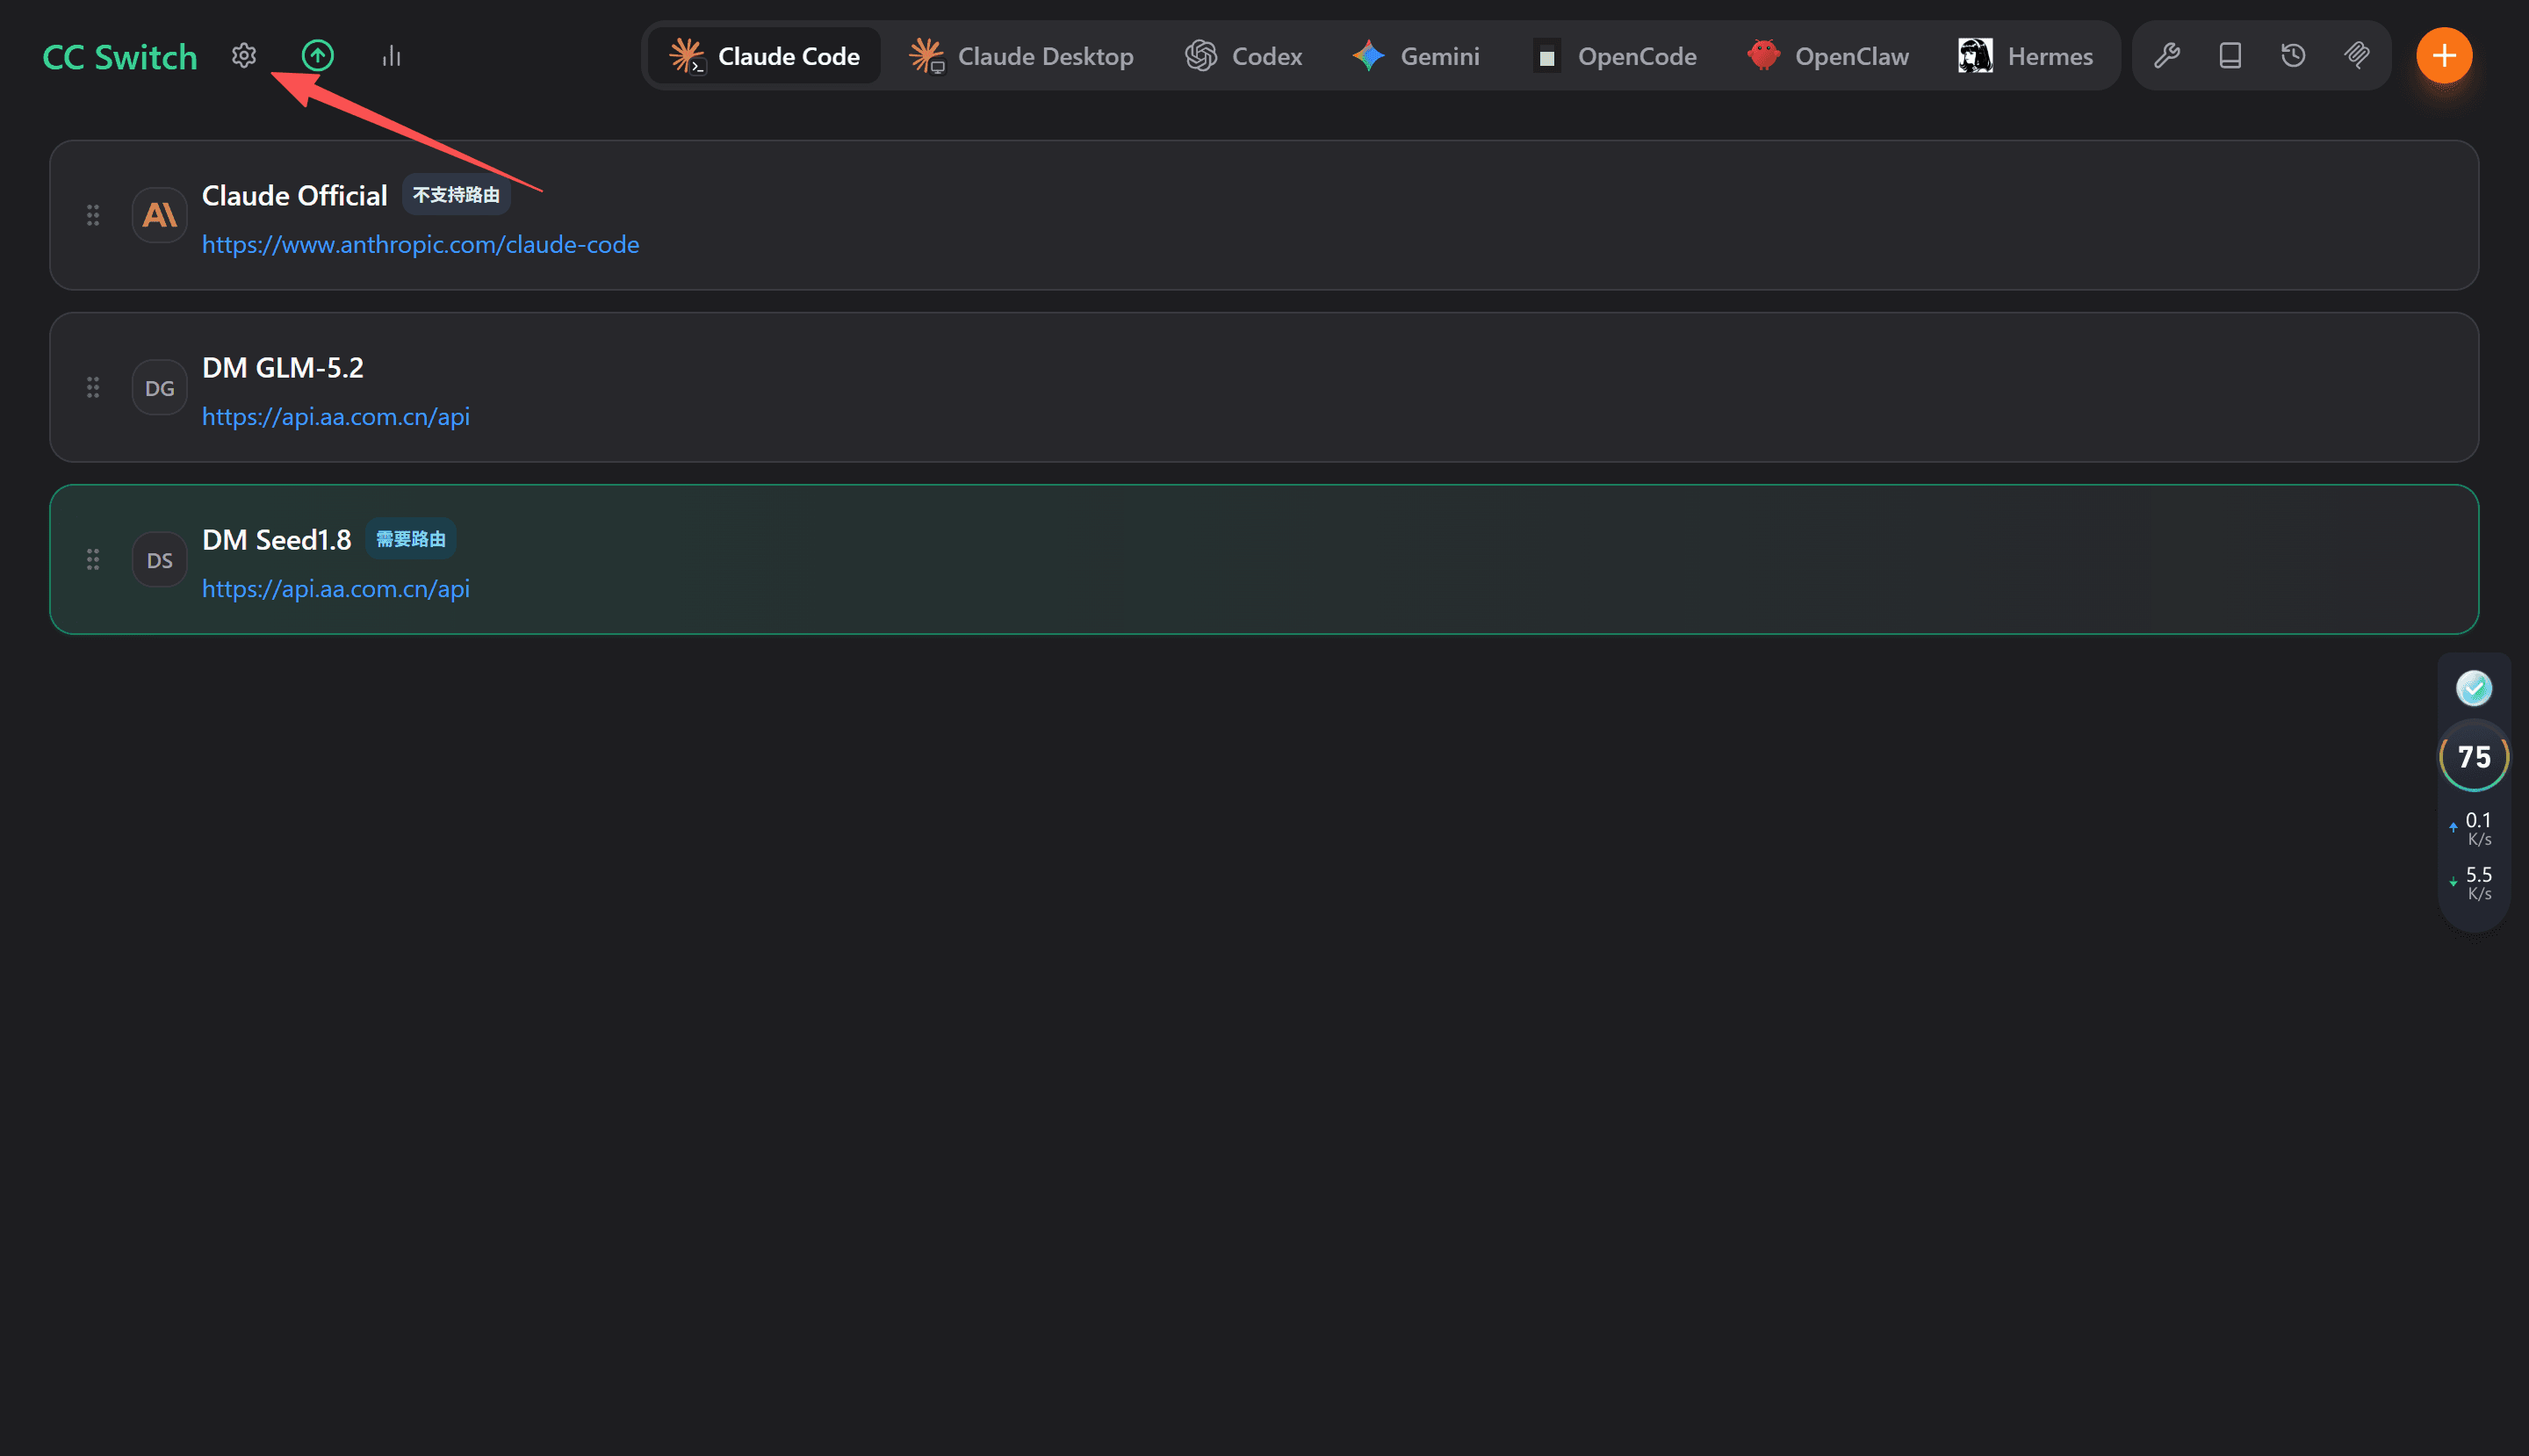
Task: Open the usage statistics bar chart icon
Action: (x=391, y=56)
